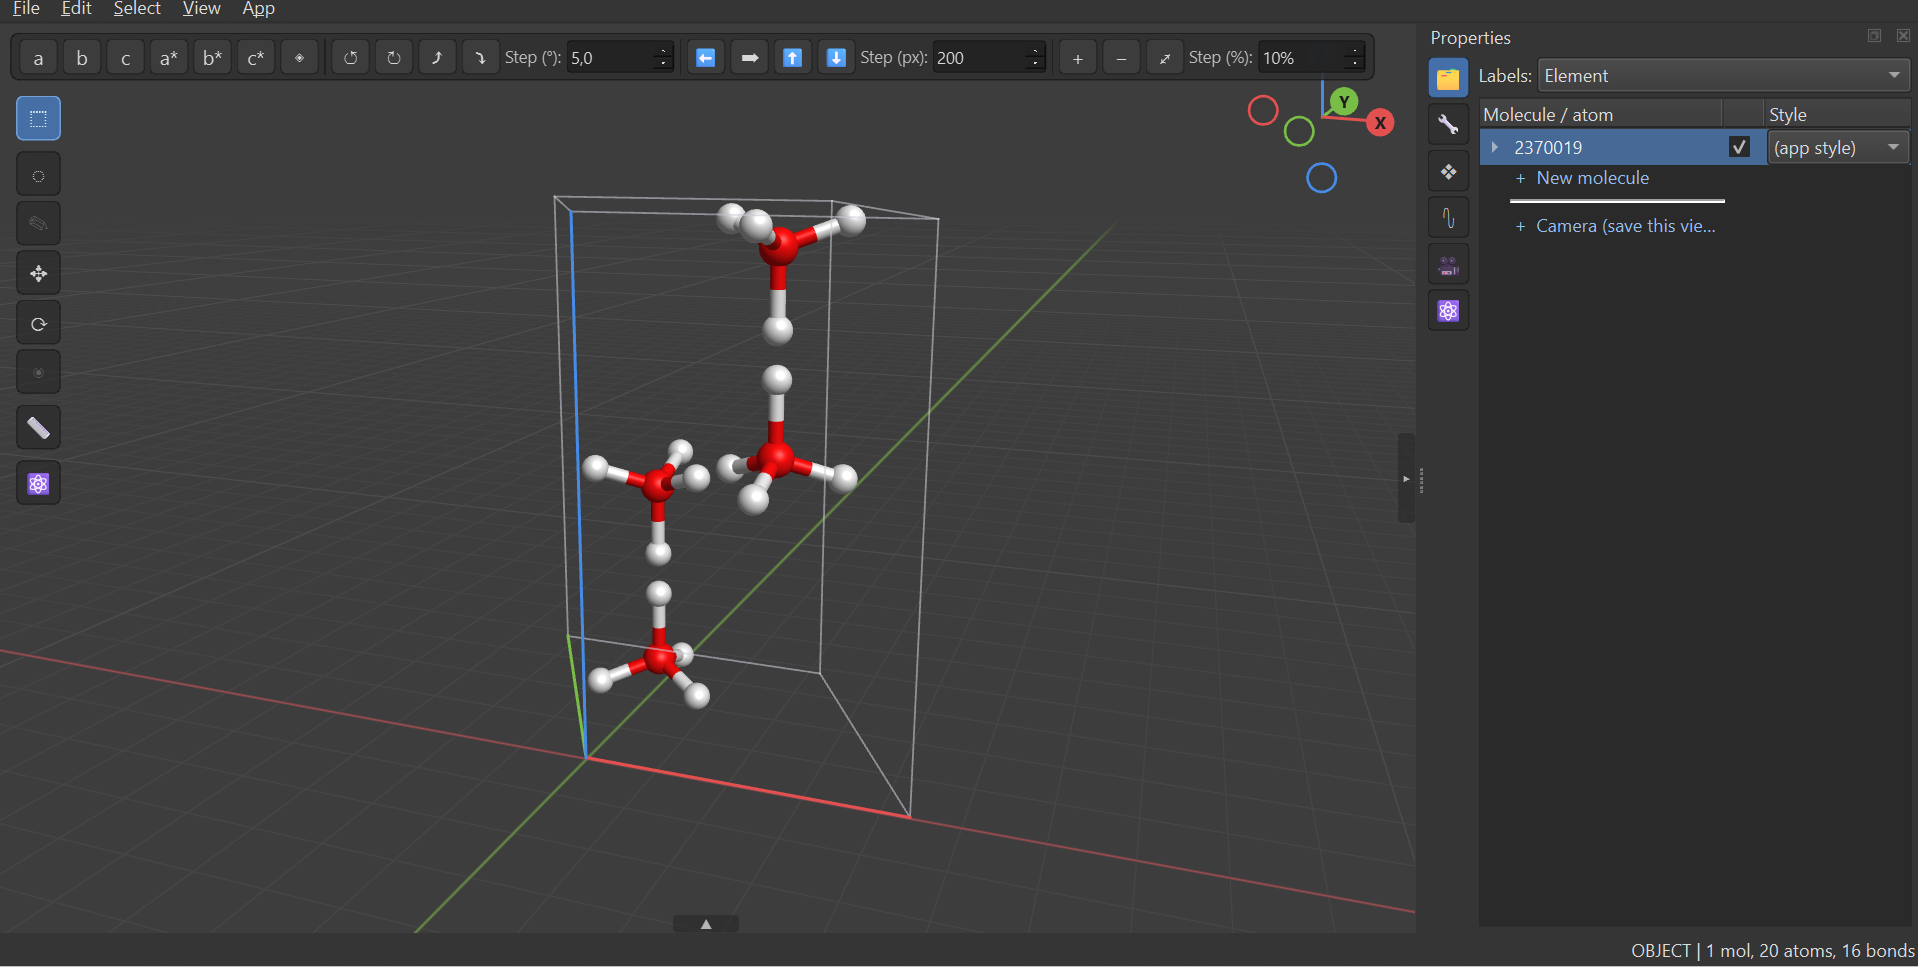Select the rectangle selection tool
This screenshot has height=967, width=1918.
tap(38, 119)
